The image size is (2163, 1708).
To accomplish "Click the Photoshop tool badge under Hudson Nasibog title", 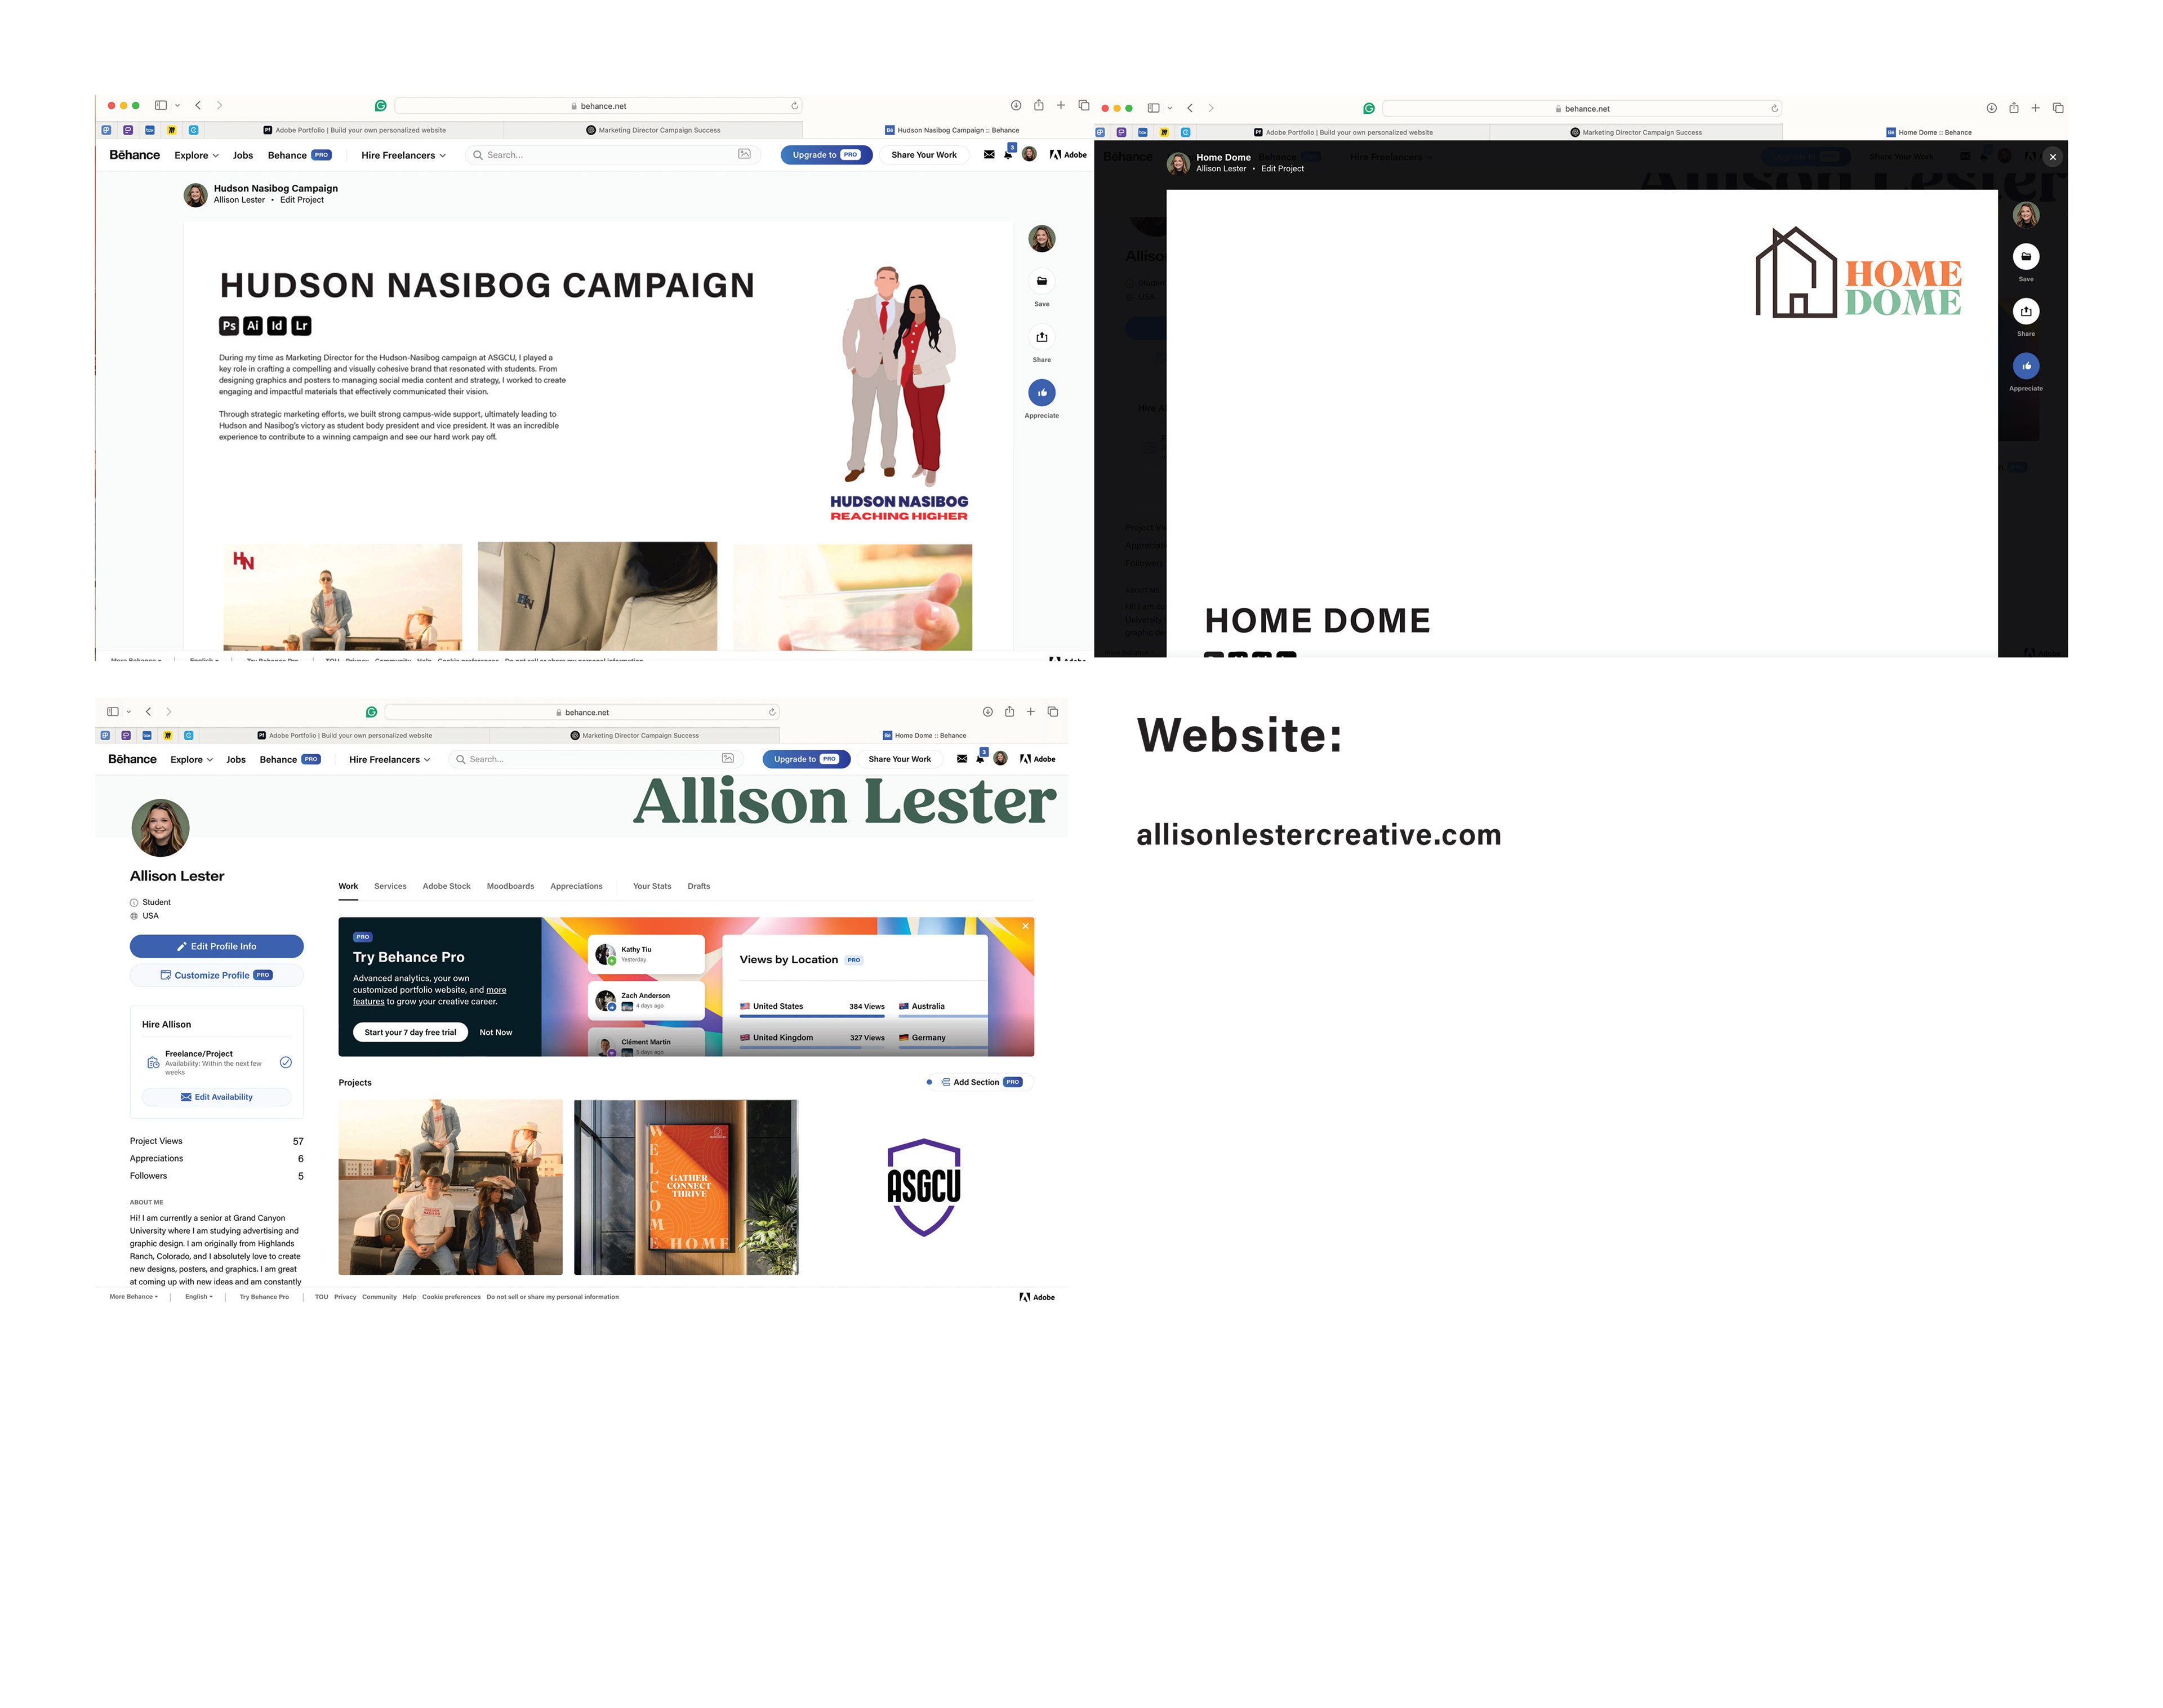I will coord(229,326).
